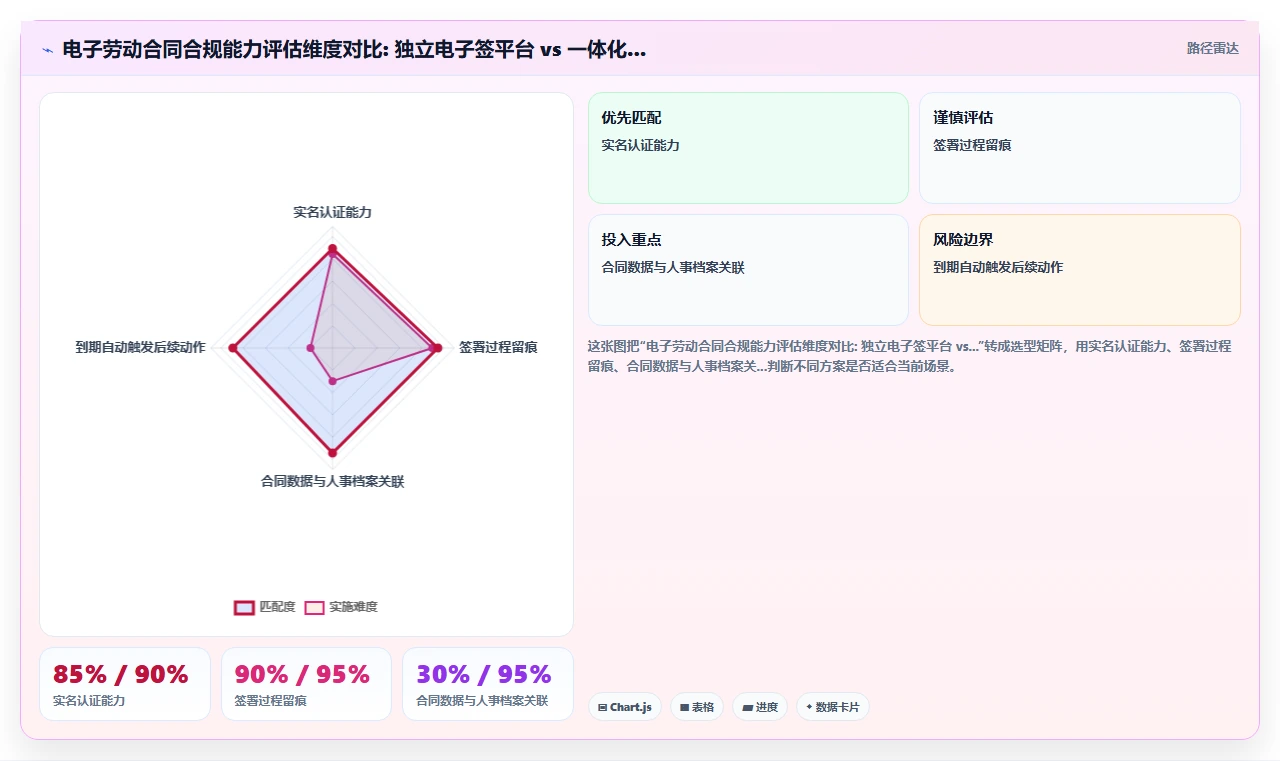The image size is (1280, 761).
Task: Click the 合同数据与人事档案关联 radar axis label
Action: (x=332, y=481)
